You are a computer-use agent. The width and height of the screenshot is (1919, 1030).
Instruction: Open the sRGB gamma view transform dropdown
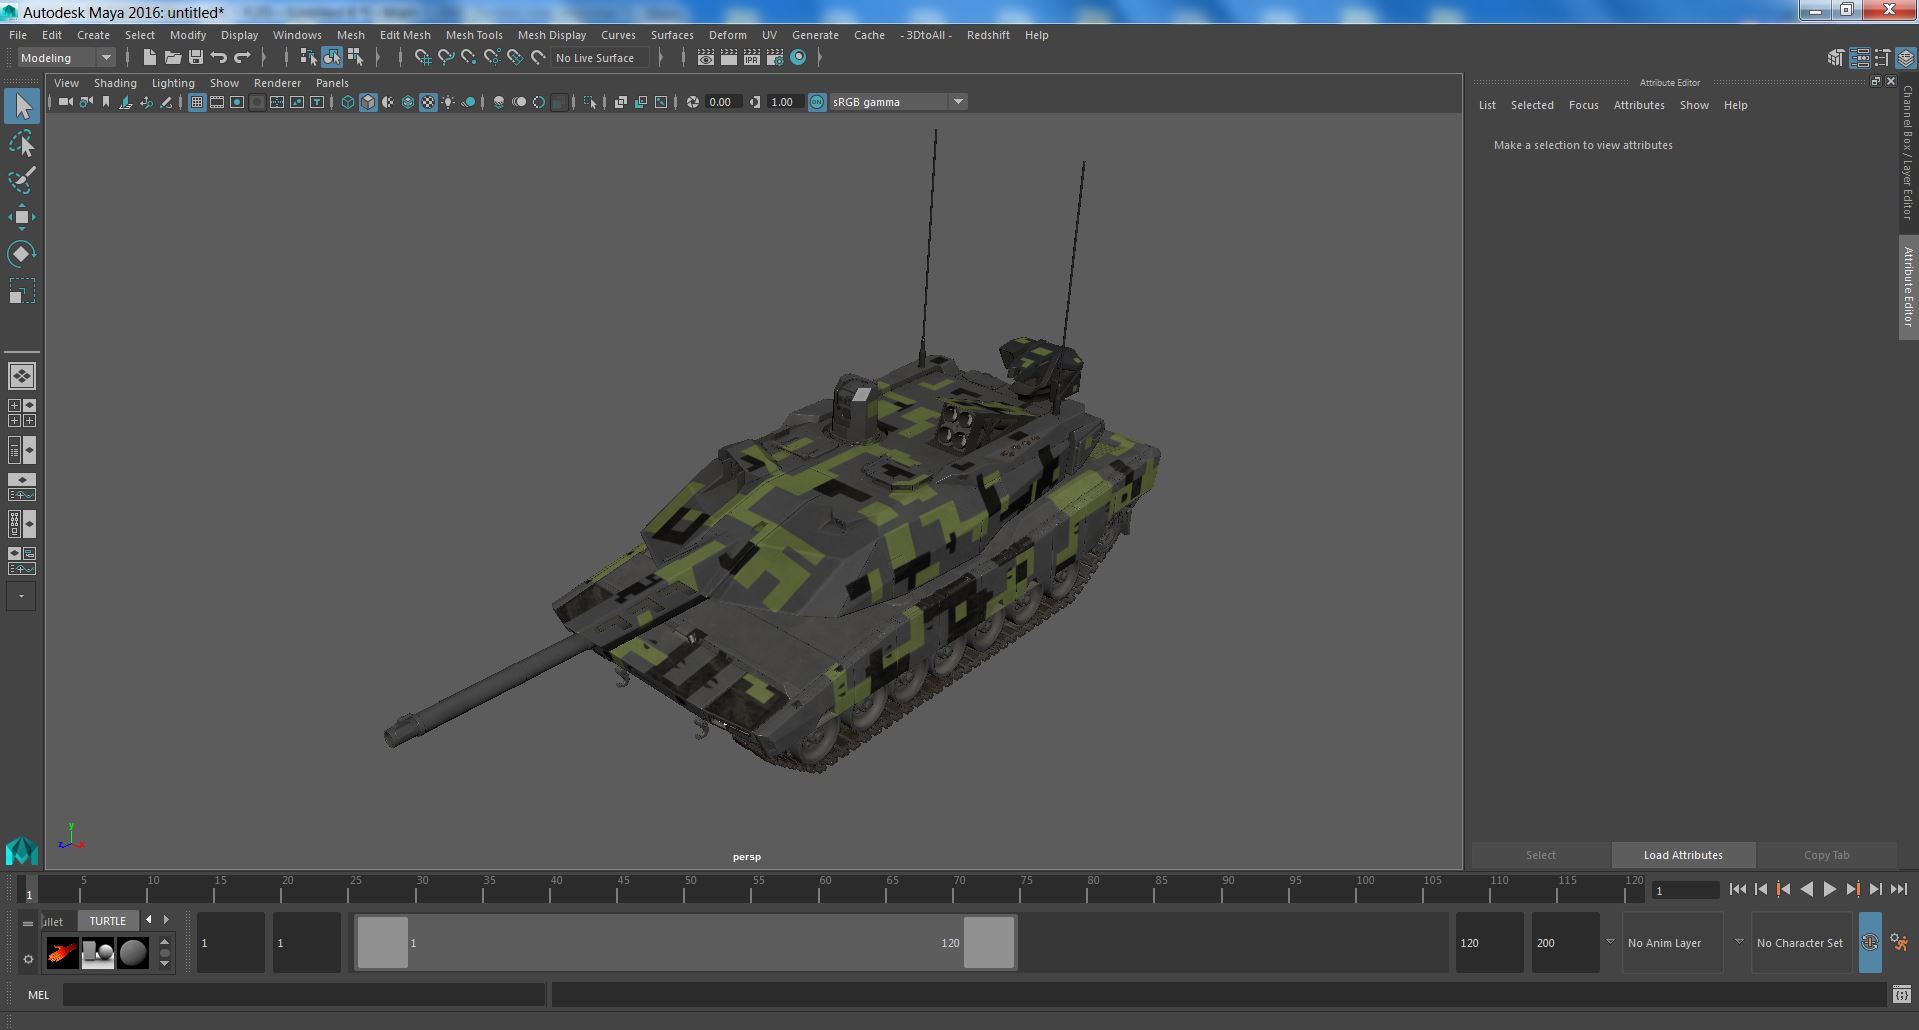click(898, 102)
